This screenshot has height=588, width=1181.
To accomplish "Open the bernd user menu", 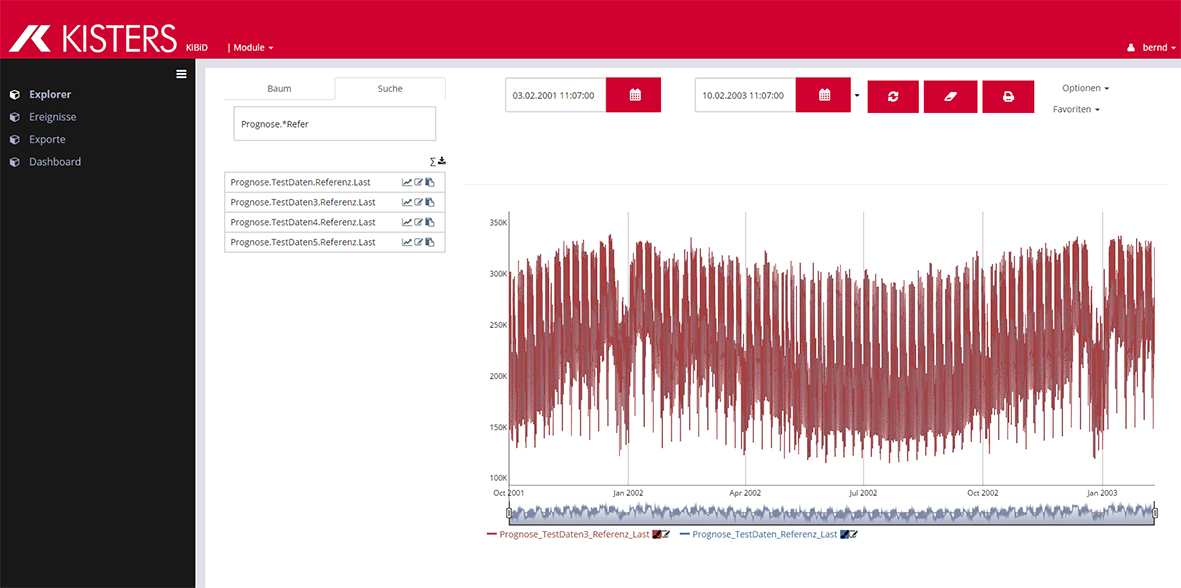I will (1151, 47).
